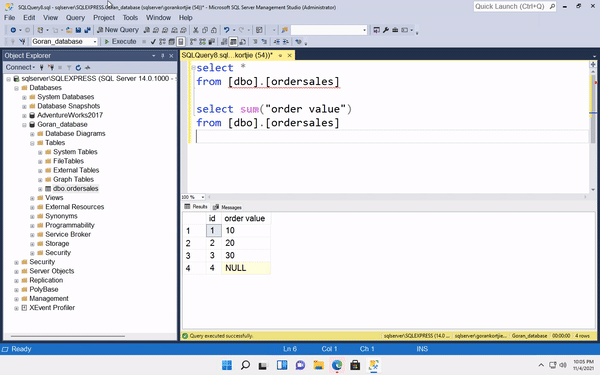Open the Query menu

pos(75,18)
